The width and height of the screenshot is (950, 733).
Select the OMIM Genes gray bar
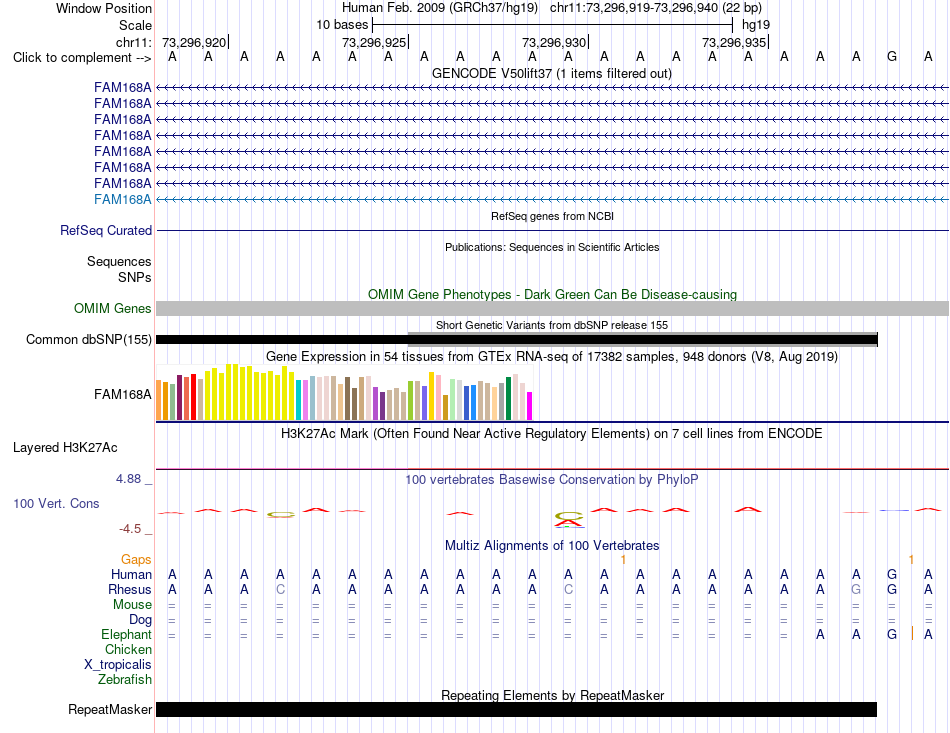pyautogui.click(x=552, y=308)
